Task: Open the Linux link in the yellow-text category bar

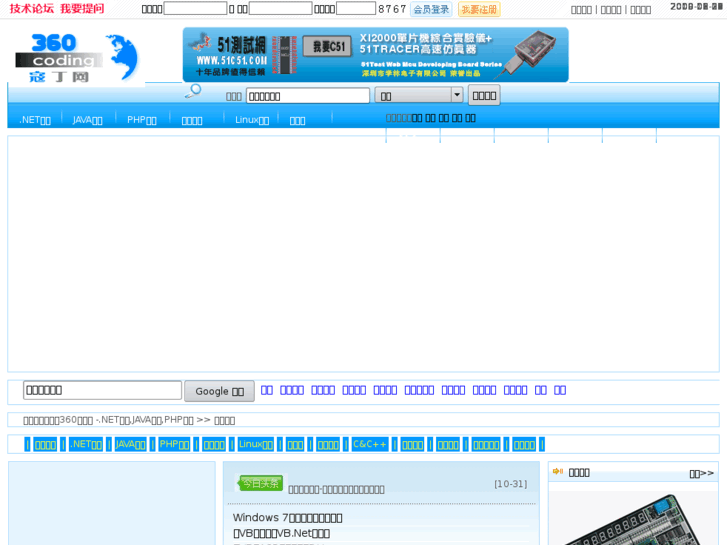Action: (255, 444)
